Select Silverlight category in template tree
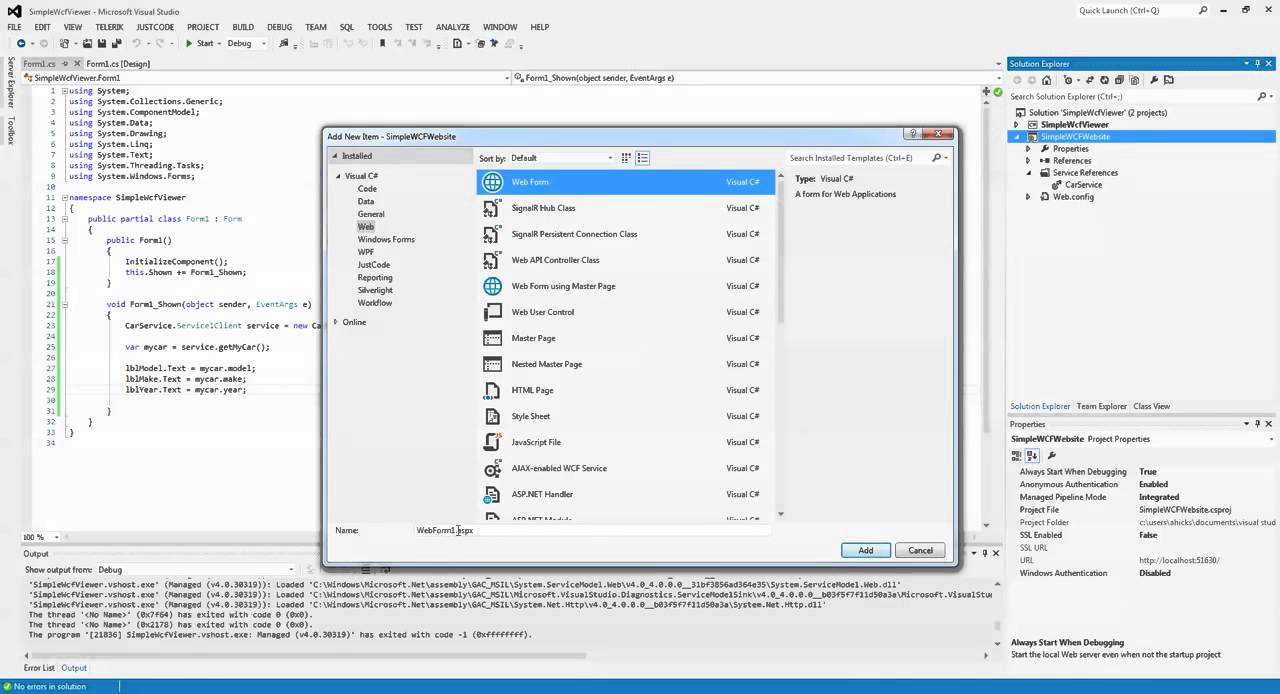The width and height of the screenshot is (1280, 694). tap(375, 290)
